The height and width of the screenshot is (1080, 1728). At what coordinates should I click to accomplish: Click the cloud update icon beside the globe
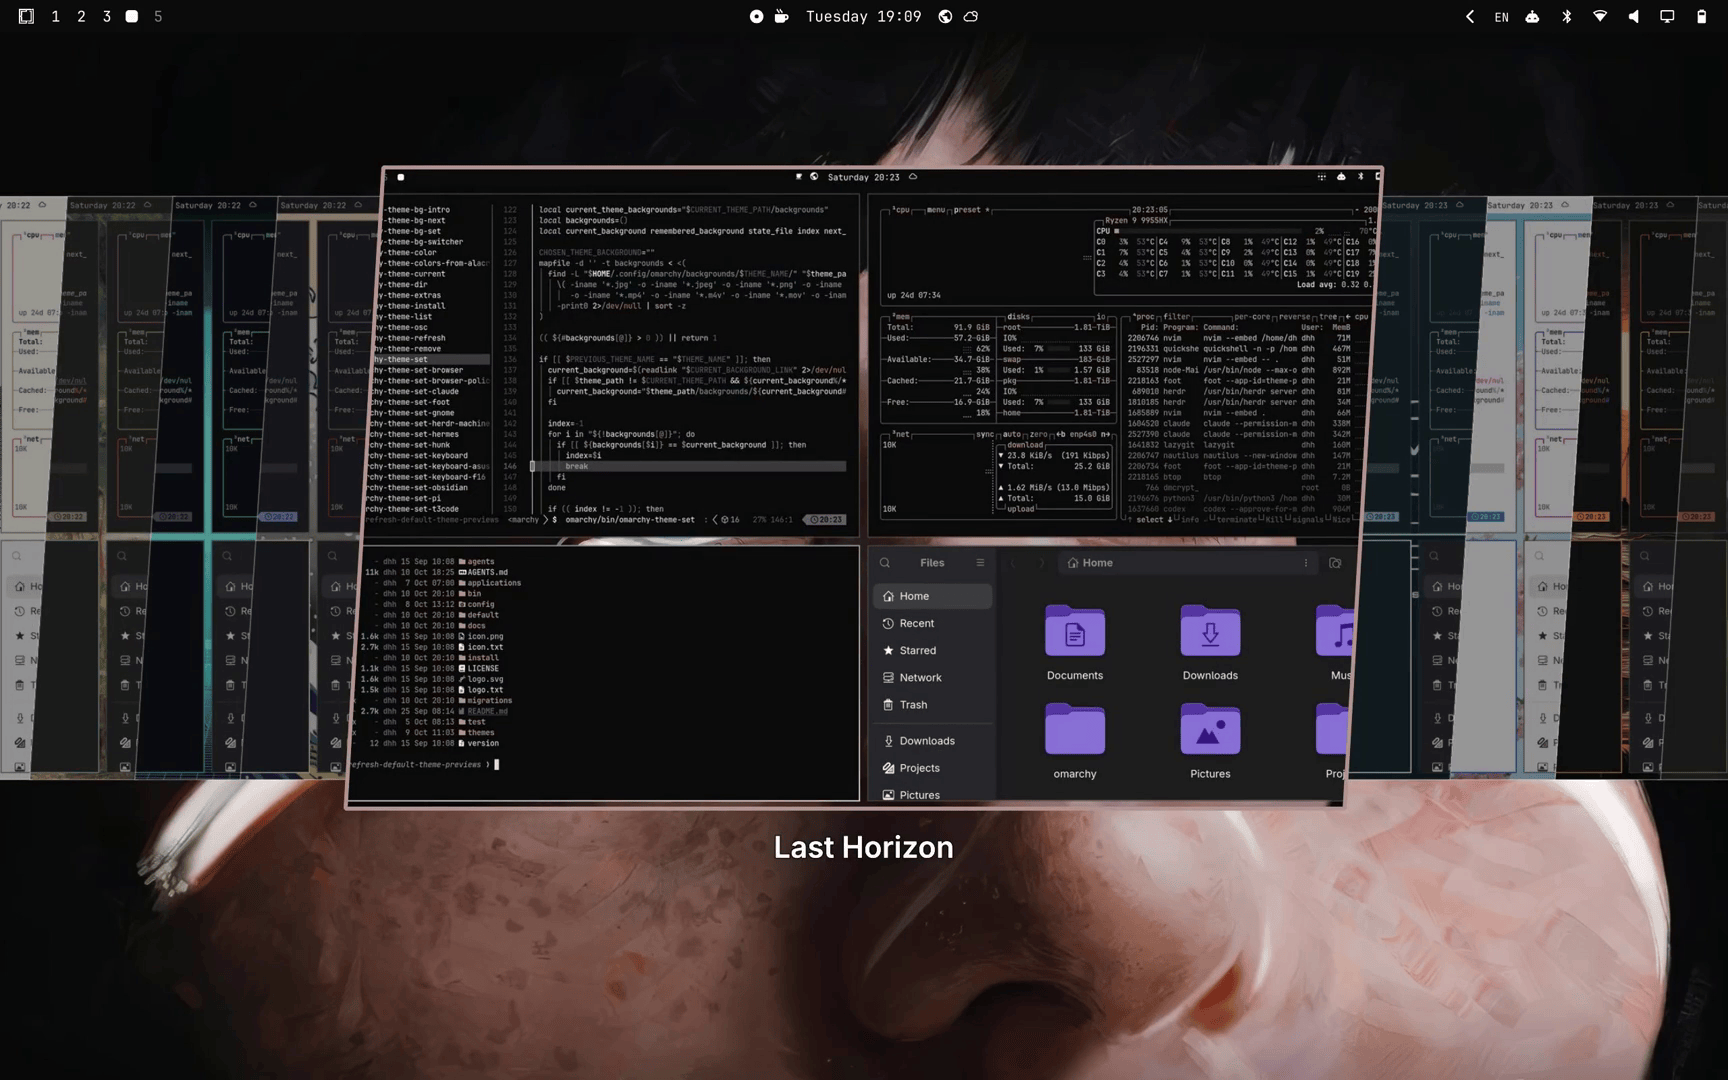(x=971, y=16)
